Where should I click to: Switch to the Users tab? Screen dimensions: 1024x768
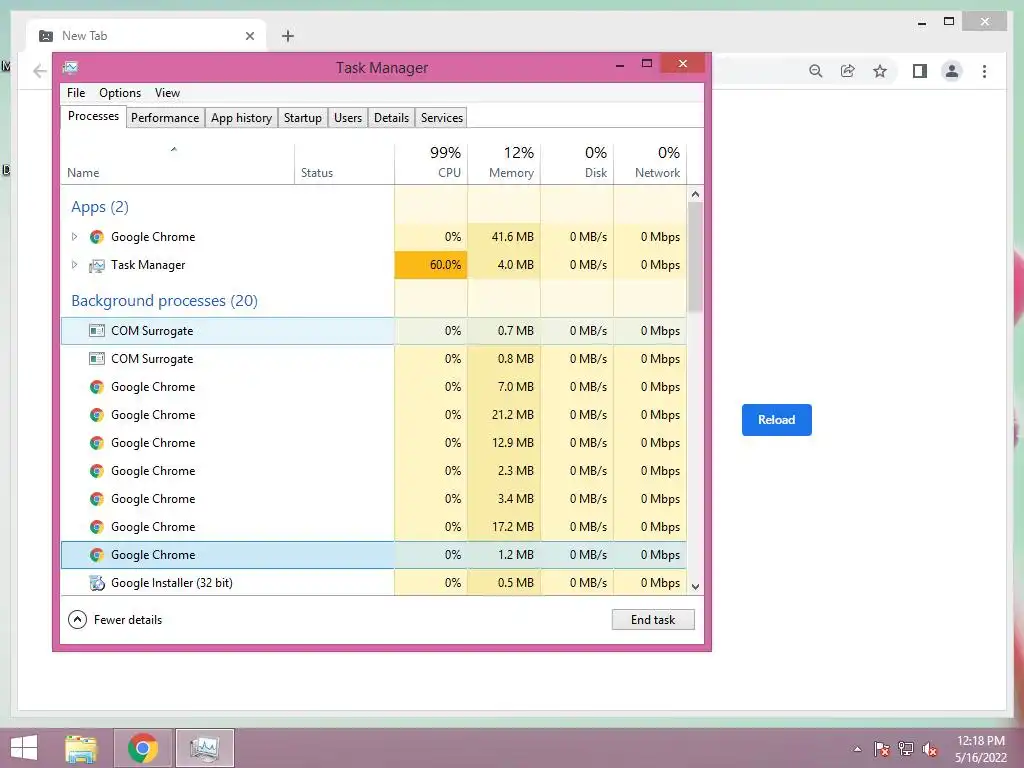point(347,118)
